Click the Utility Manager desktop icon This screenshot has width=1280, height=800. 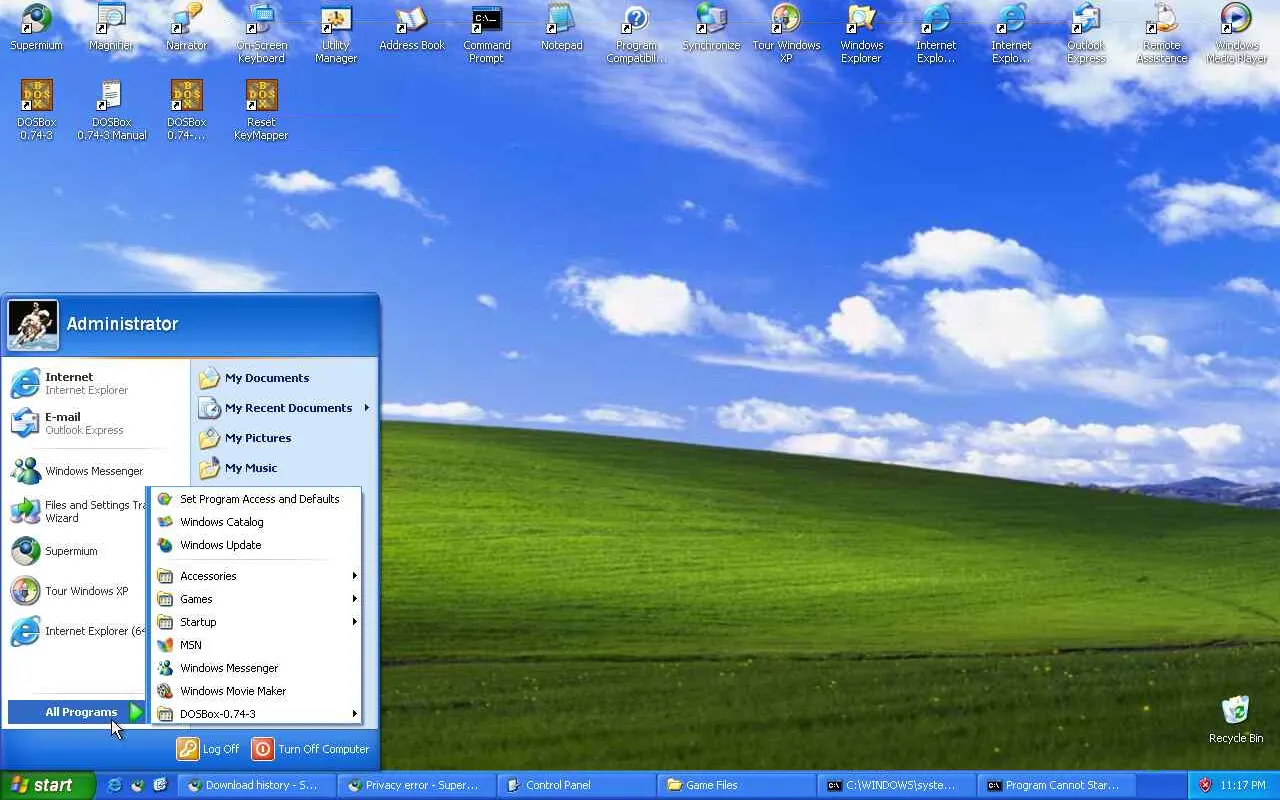pos(336,34)
